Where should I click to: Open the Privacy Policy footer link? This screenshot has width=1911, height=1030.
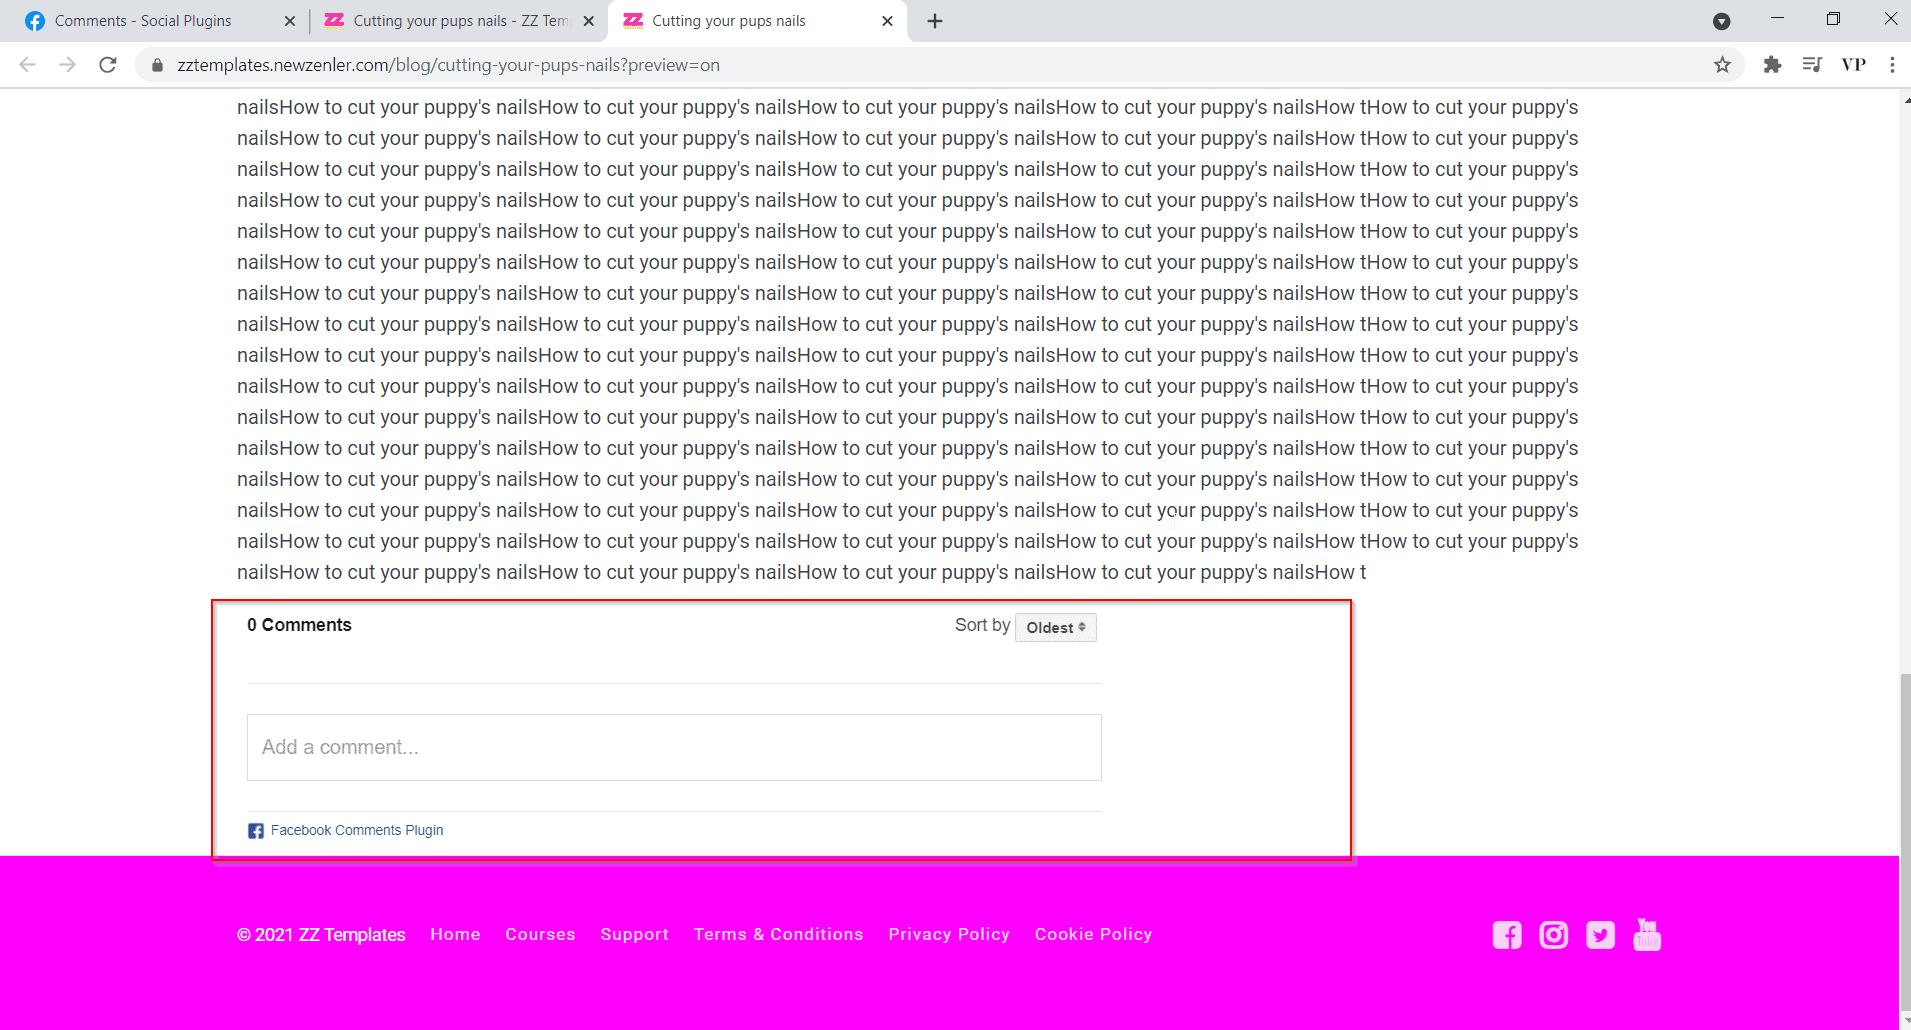click(x=948, y=934)
